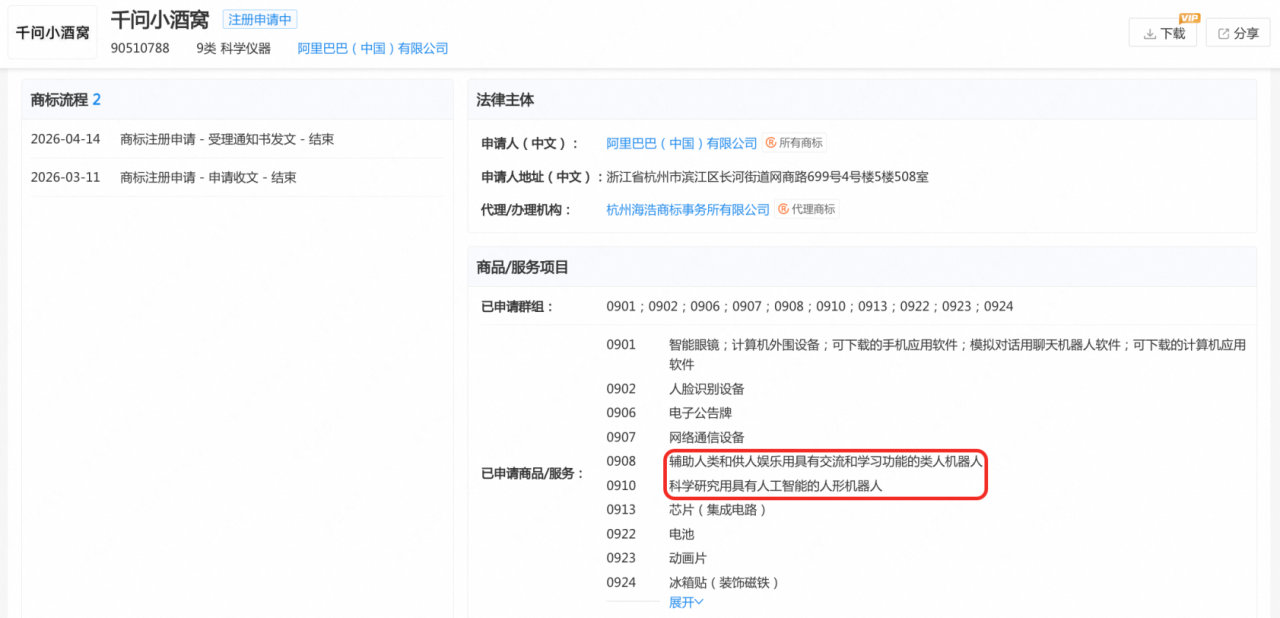Click the 下载 download button
1280x618 pixels.
[x=1163, y=33]
